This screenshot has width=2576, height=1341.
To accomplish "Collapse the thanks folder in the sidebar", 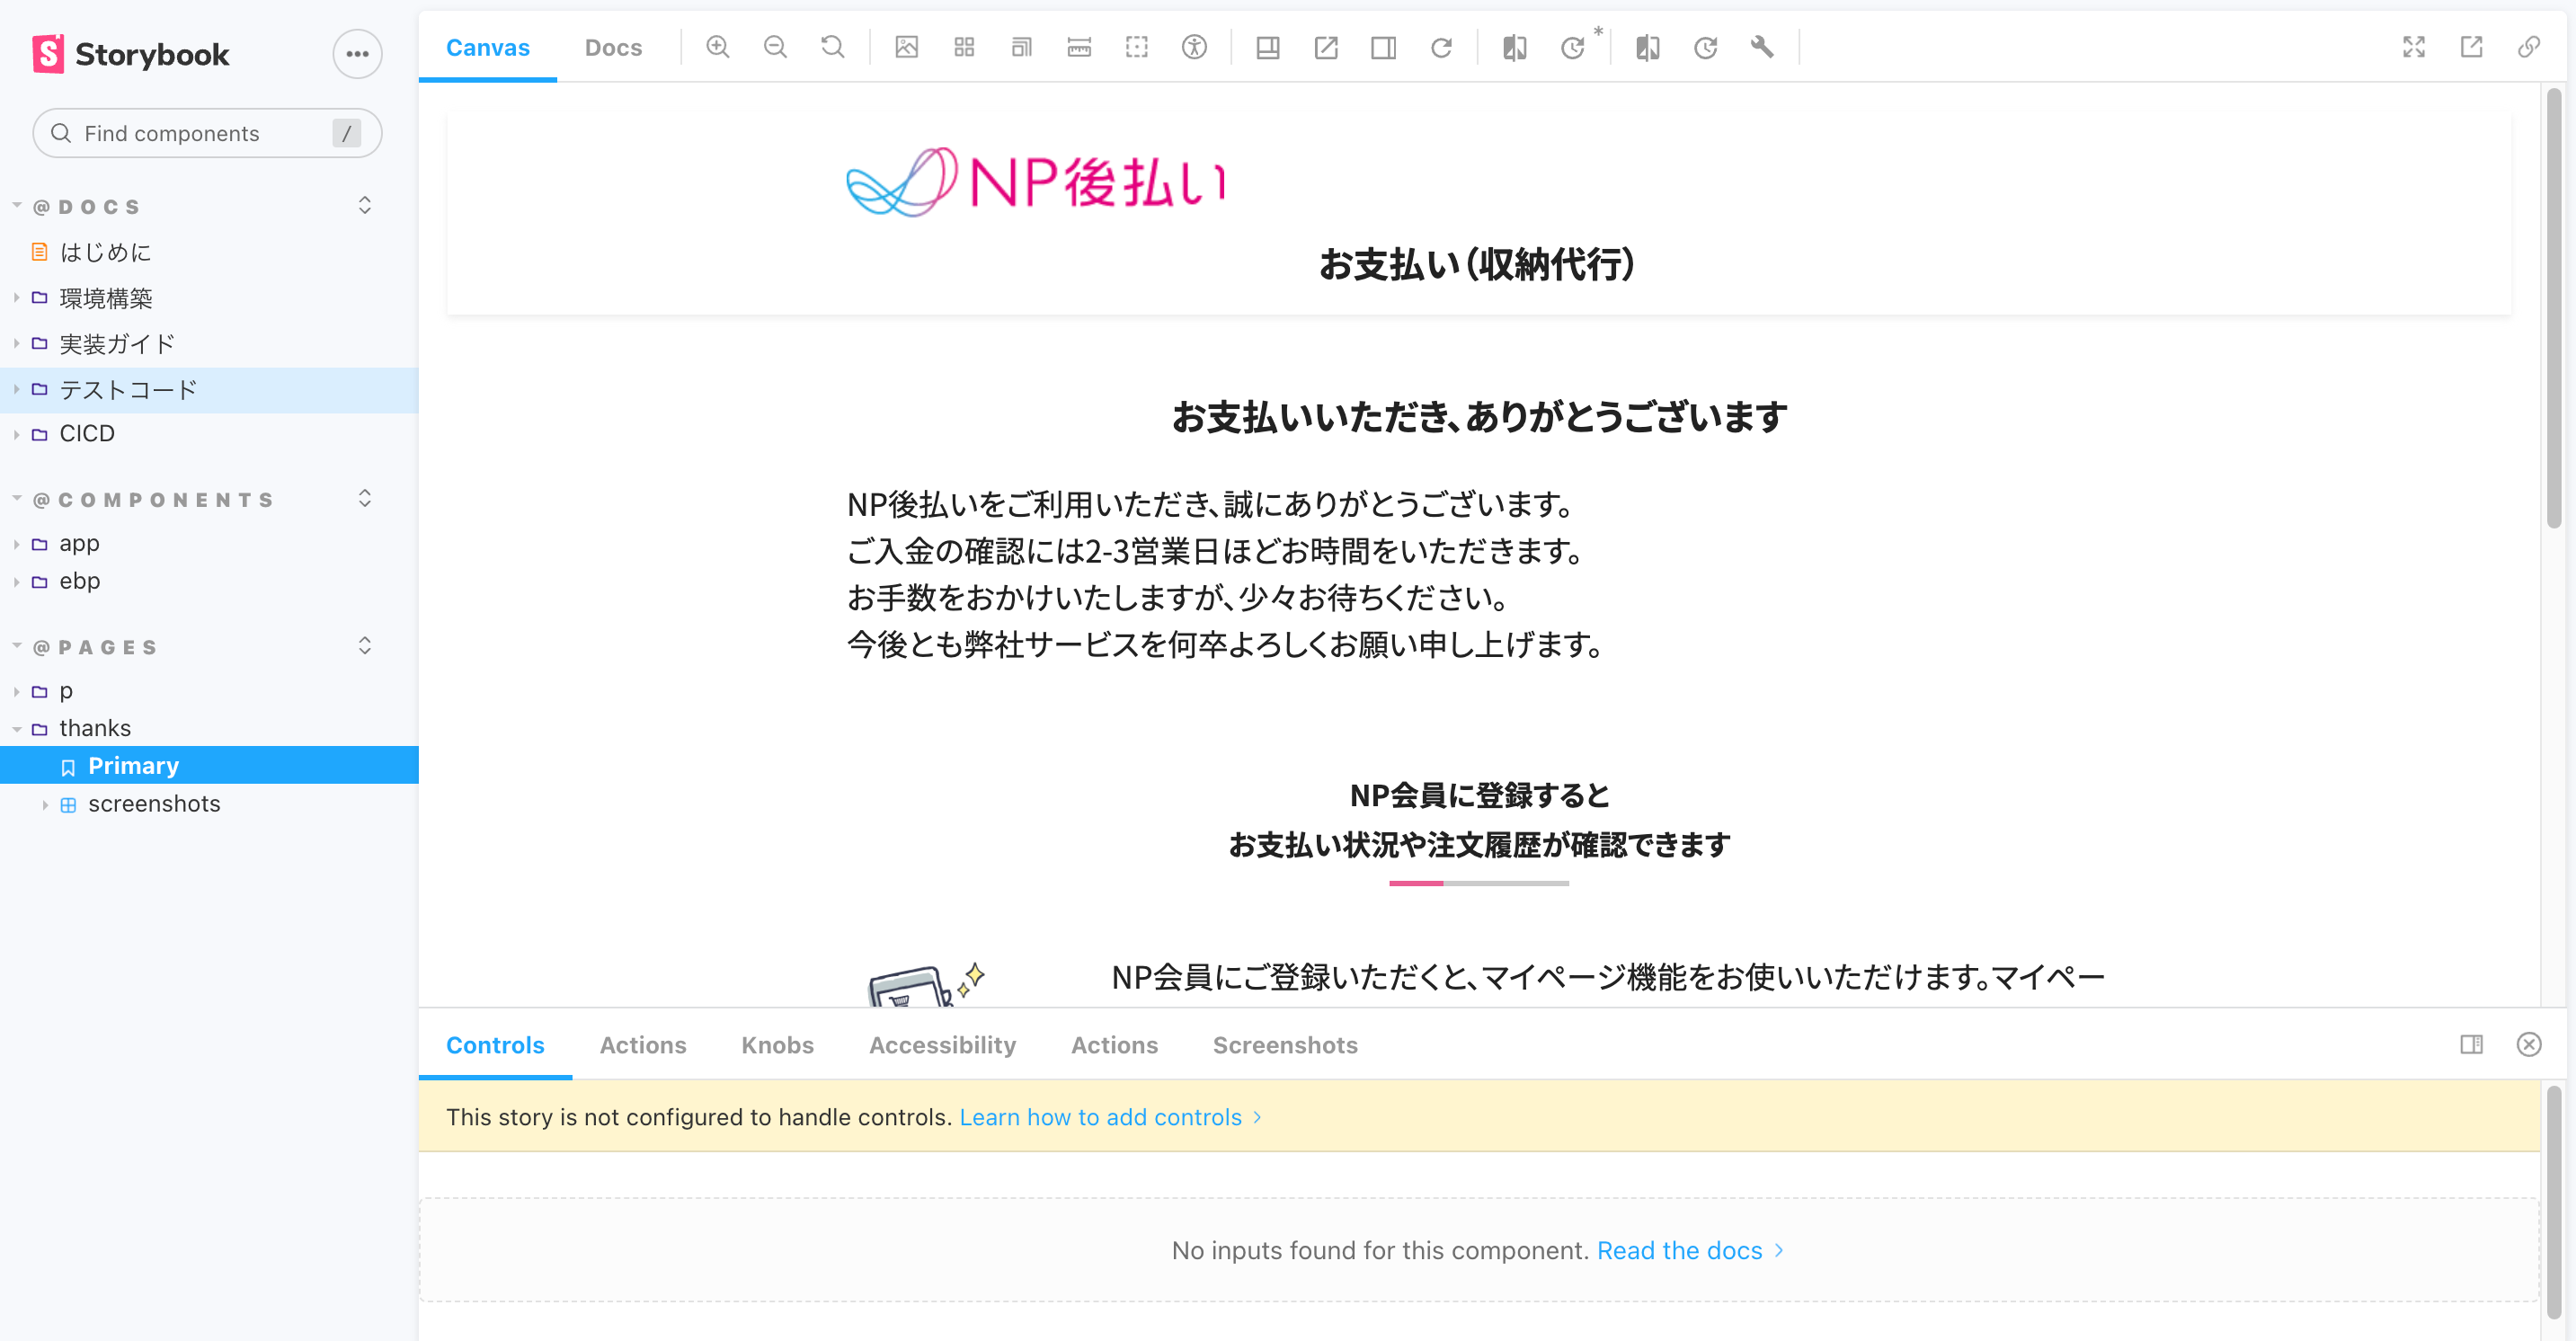I will (x=94, y=728).
